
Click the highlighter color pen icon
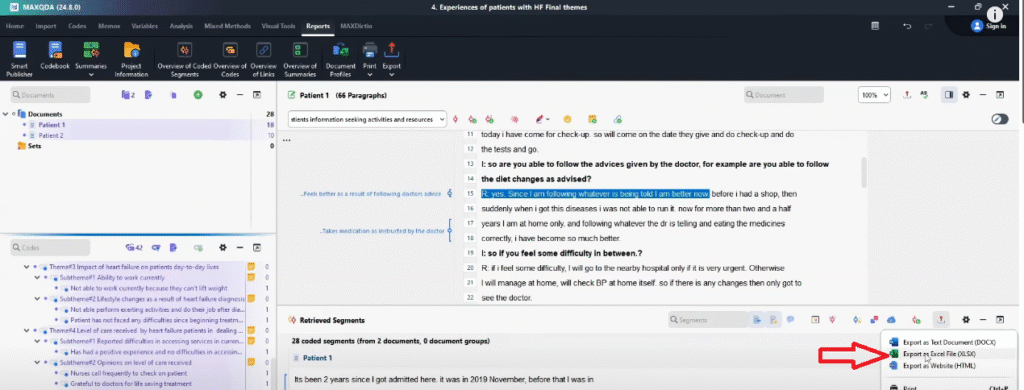539,120
